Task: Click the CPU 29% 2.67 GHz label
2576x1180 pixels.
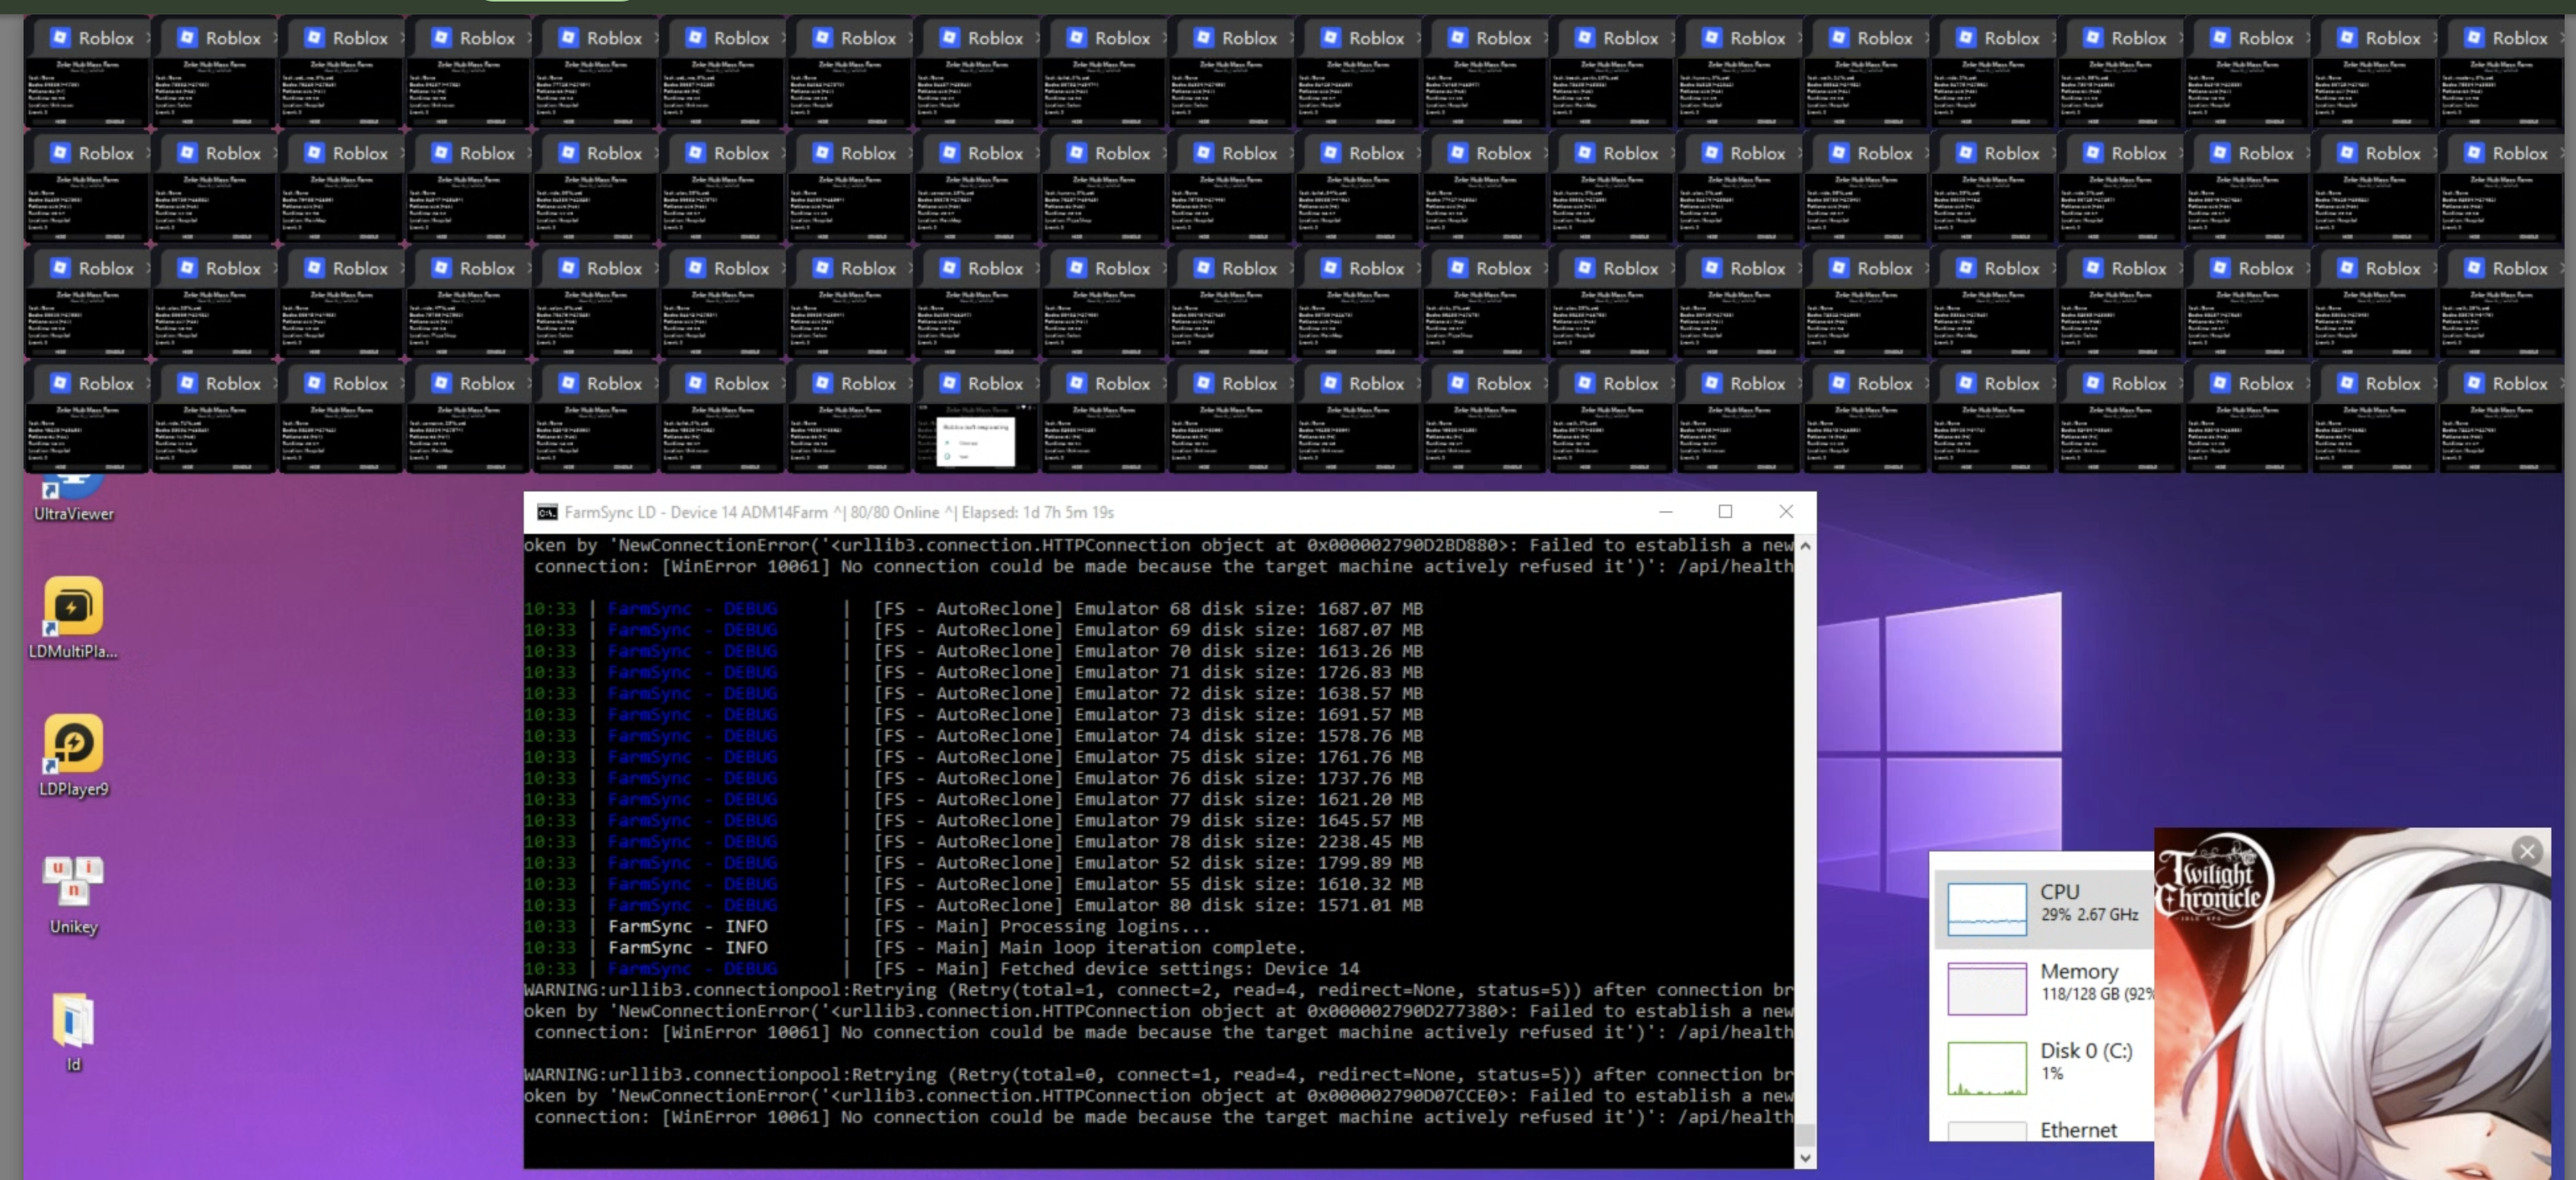Action: pyautogui.click(x=2089, y=902)
